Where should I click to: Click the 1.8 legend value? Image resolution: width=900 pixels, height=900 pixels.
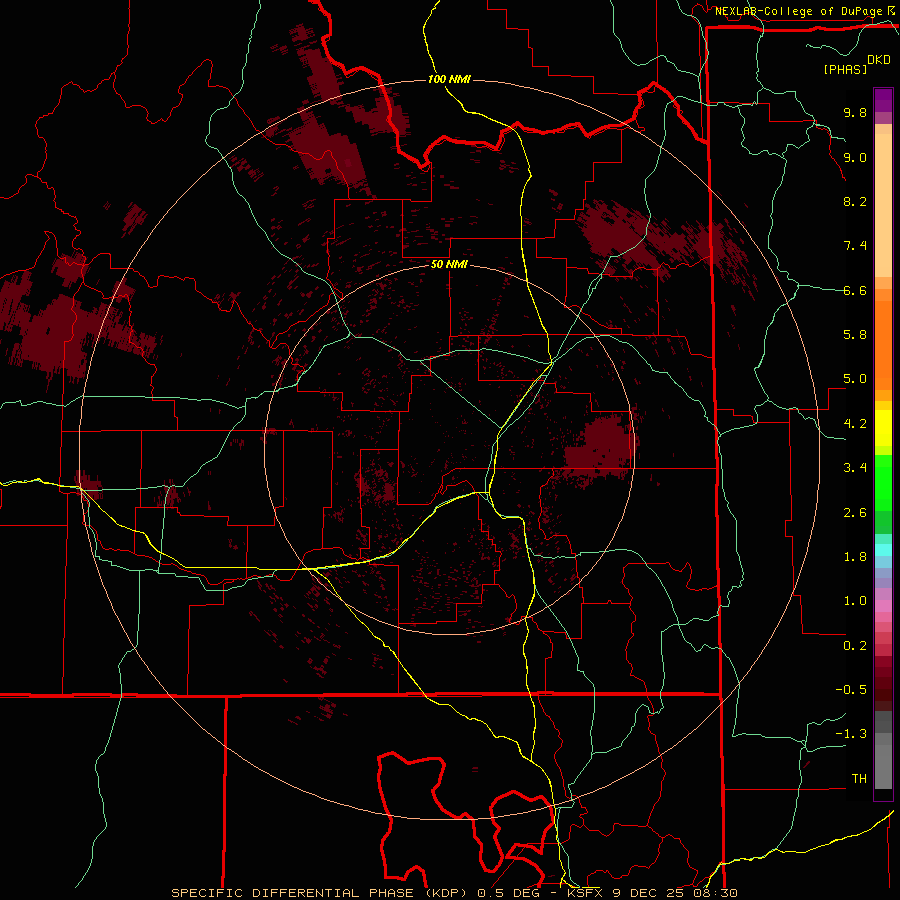(855, 557)
